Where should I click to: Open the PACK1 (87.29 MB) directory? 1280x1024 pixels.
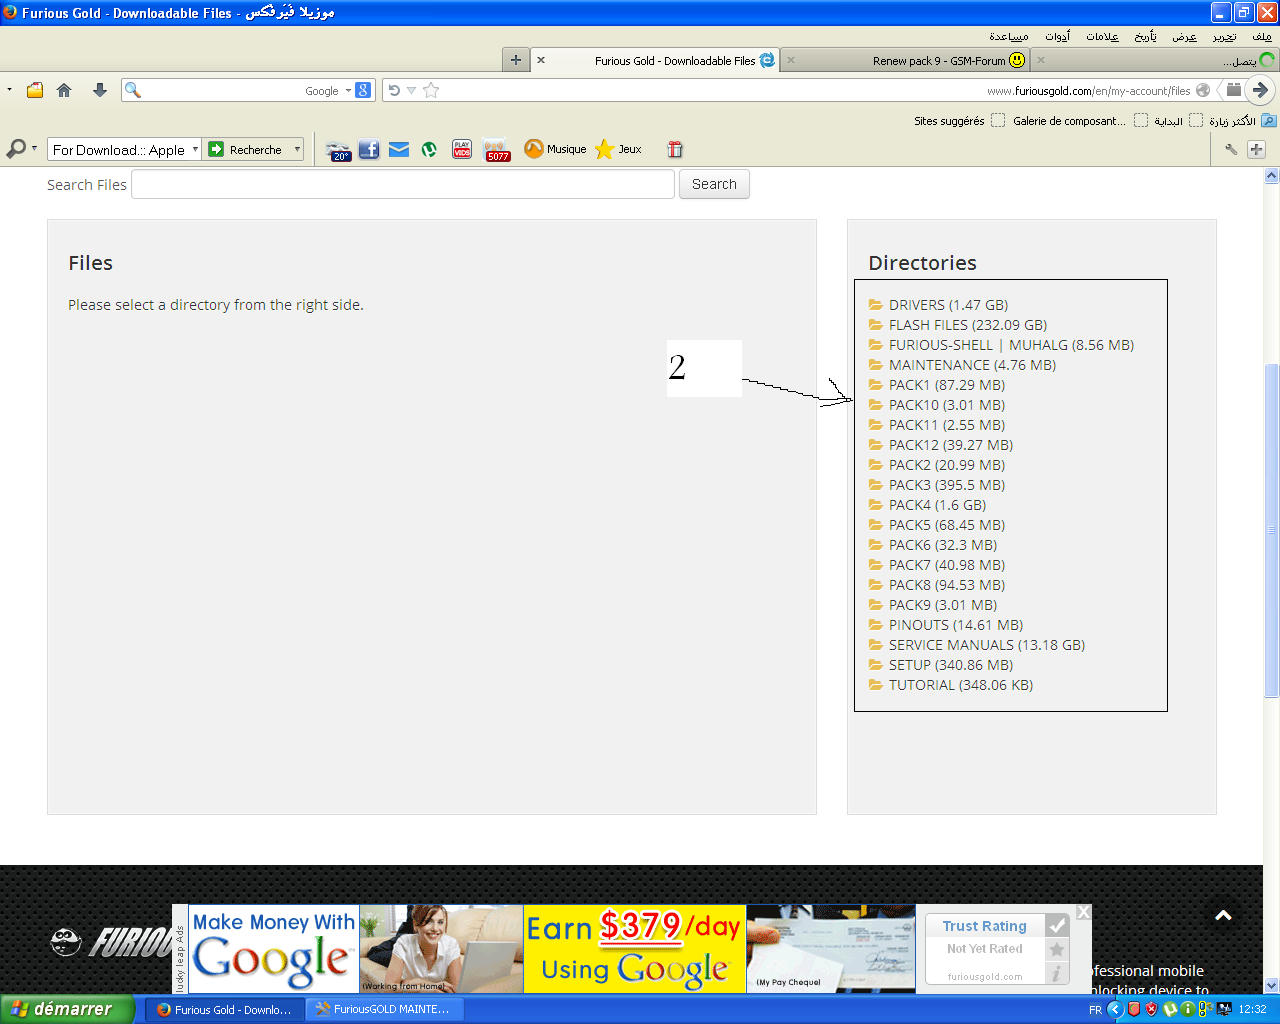click(x=937, y=385)
